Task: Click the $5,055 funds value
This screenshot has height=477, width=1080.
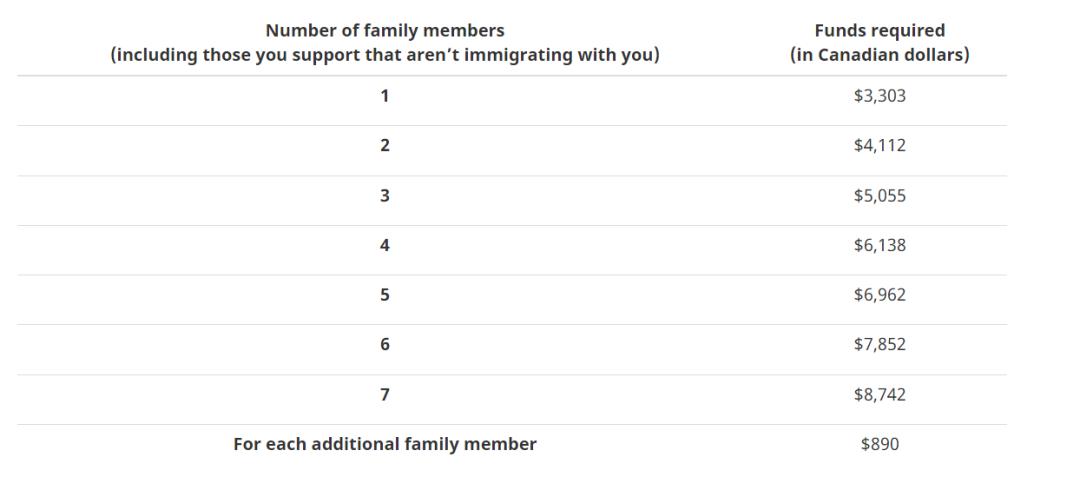Action: pyautogui.click(x=879, y=196)
